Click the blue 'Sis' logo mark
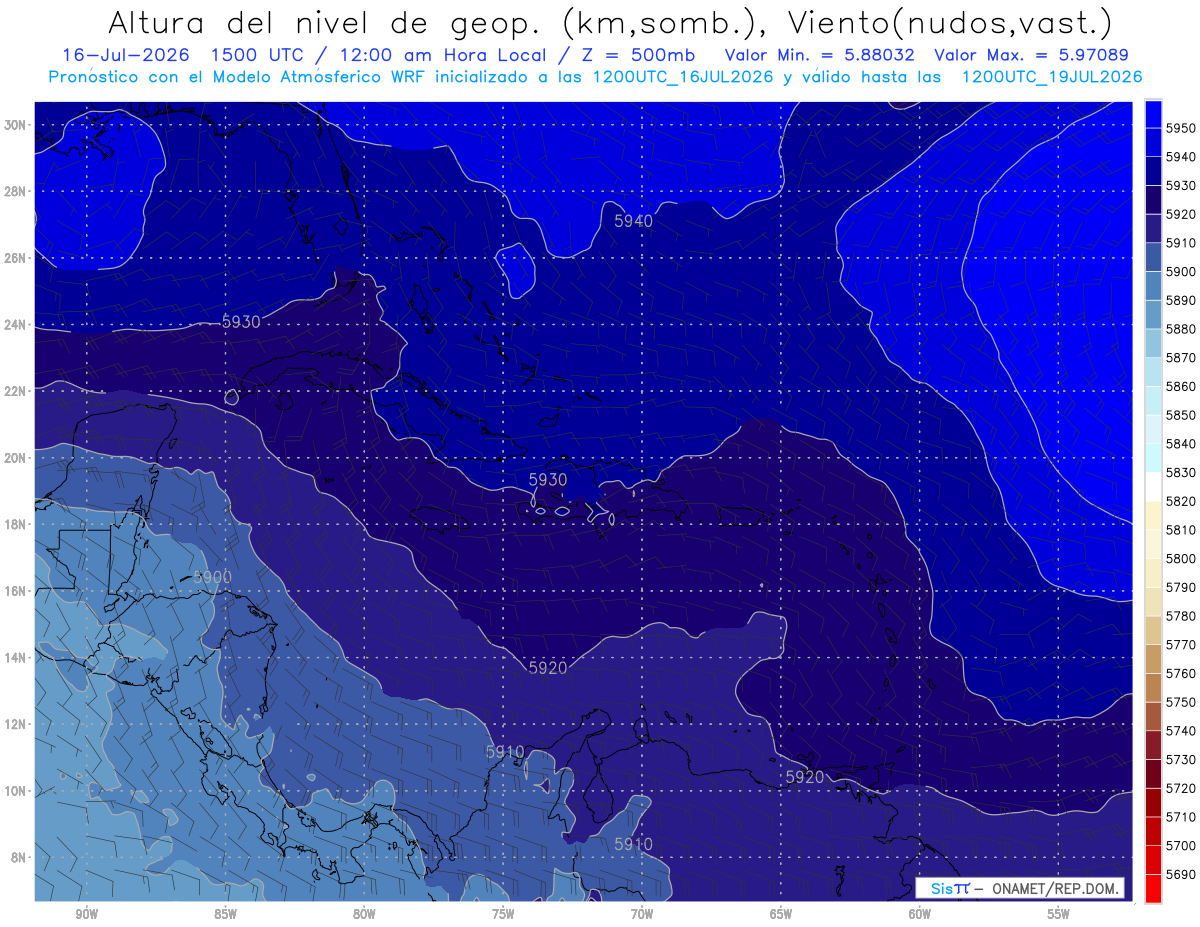The width and height of the screenshot is (1200, 927). [940, 888]
